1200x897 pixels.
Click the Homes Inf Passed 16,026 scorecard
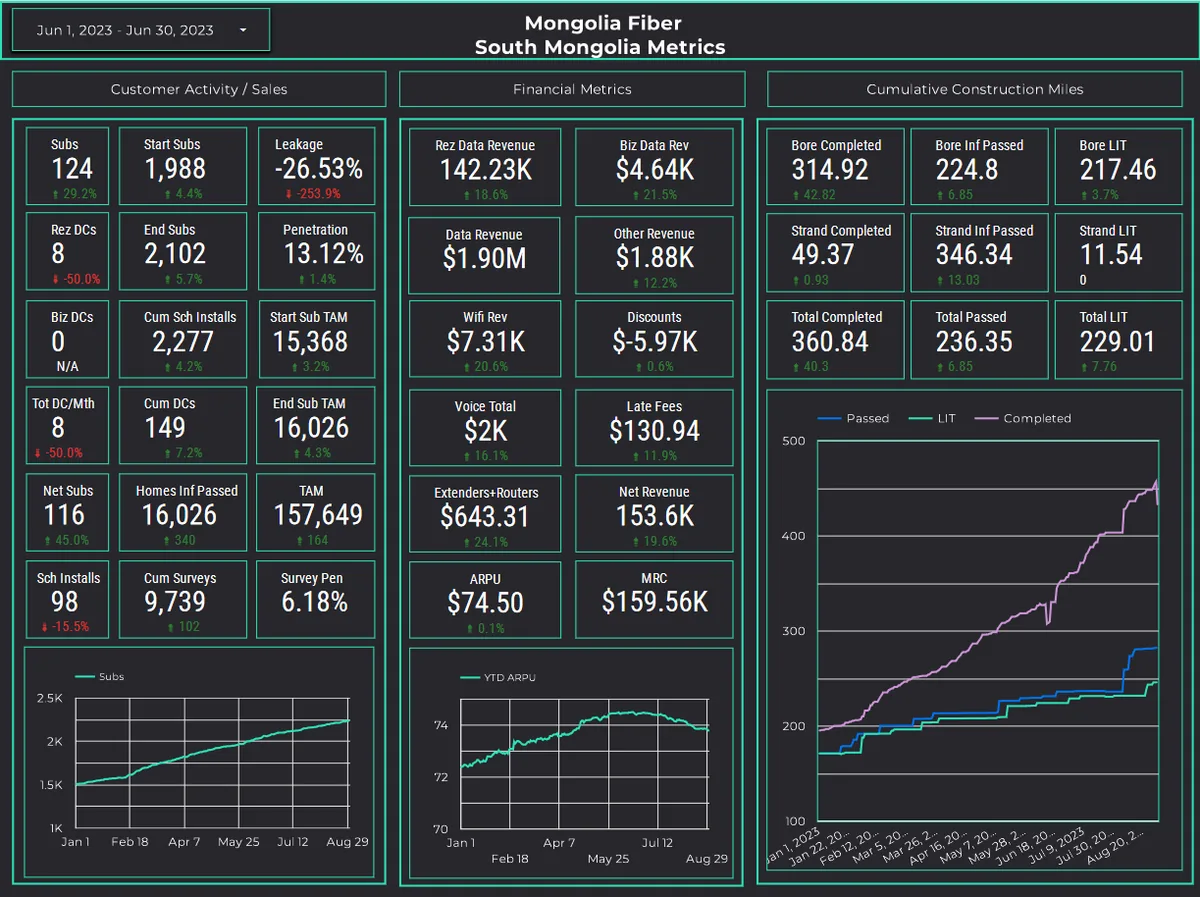[183, 514]
